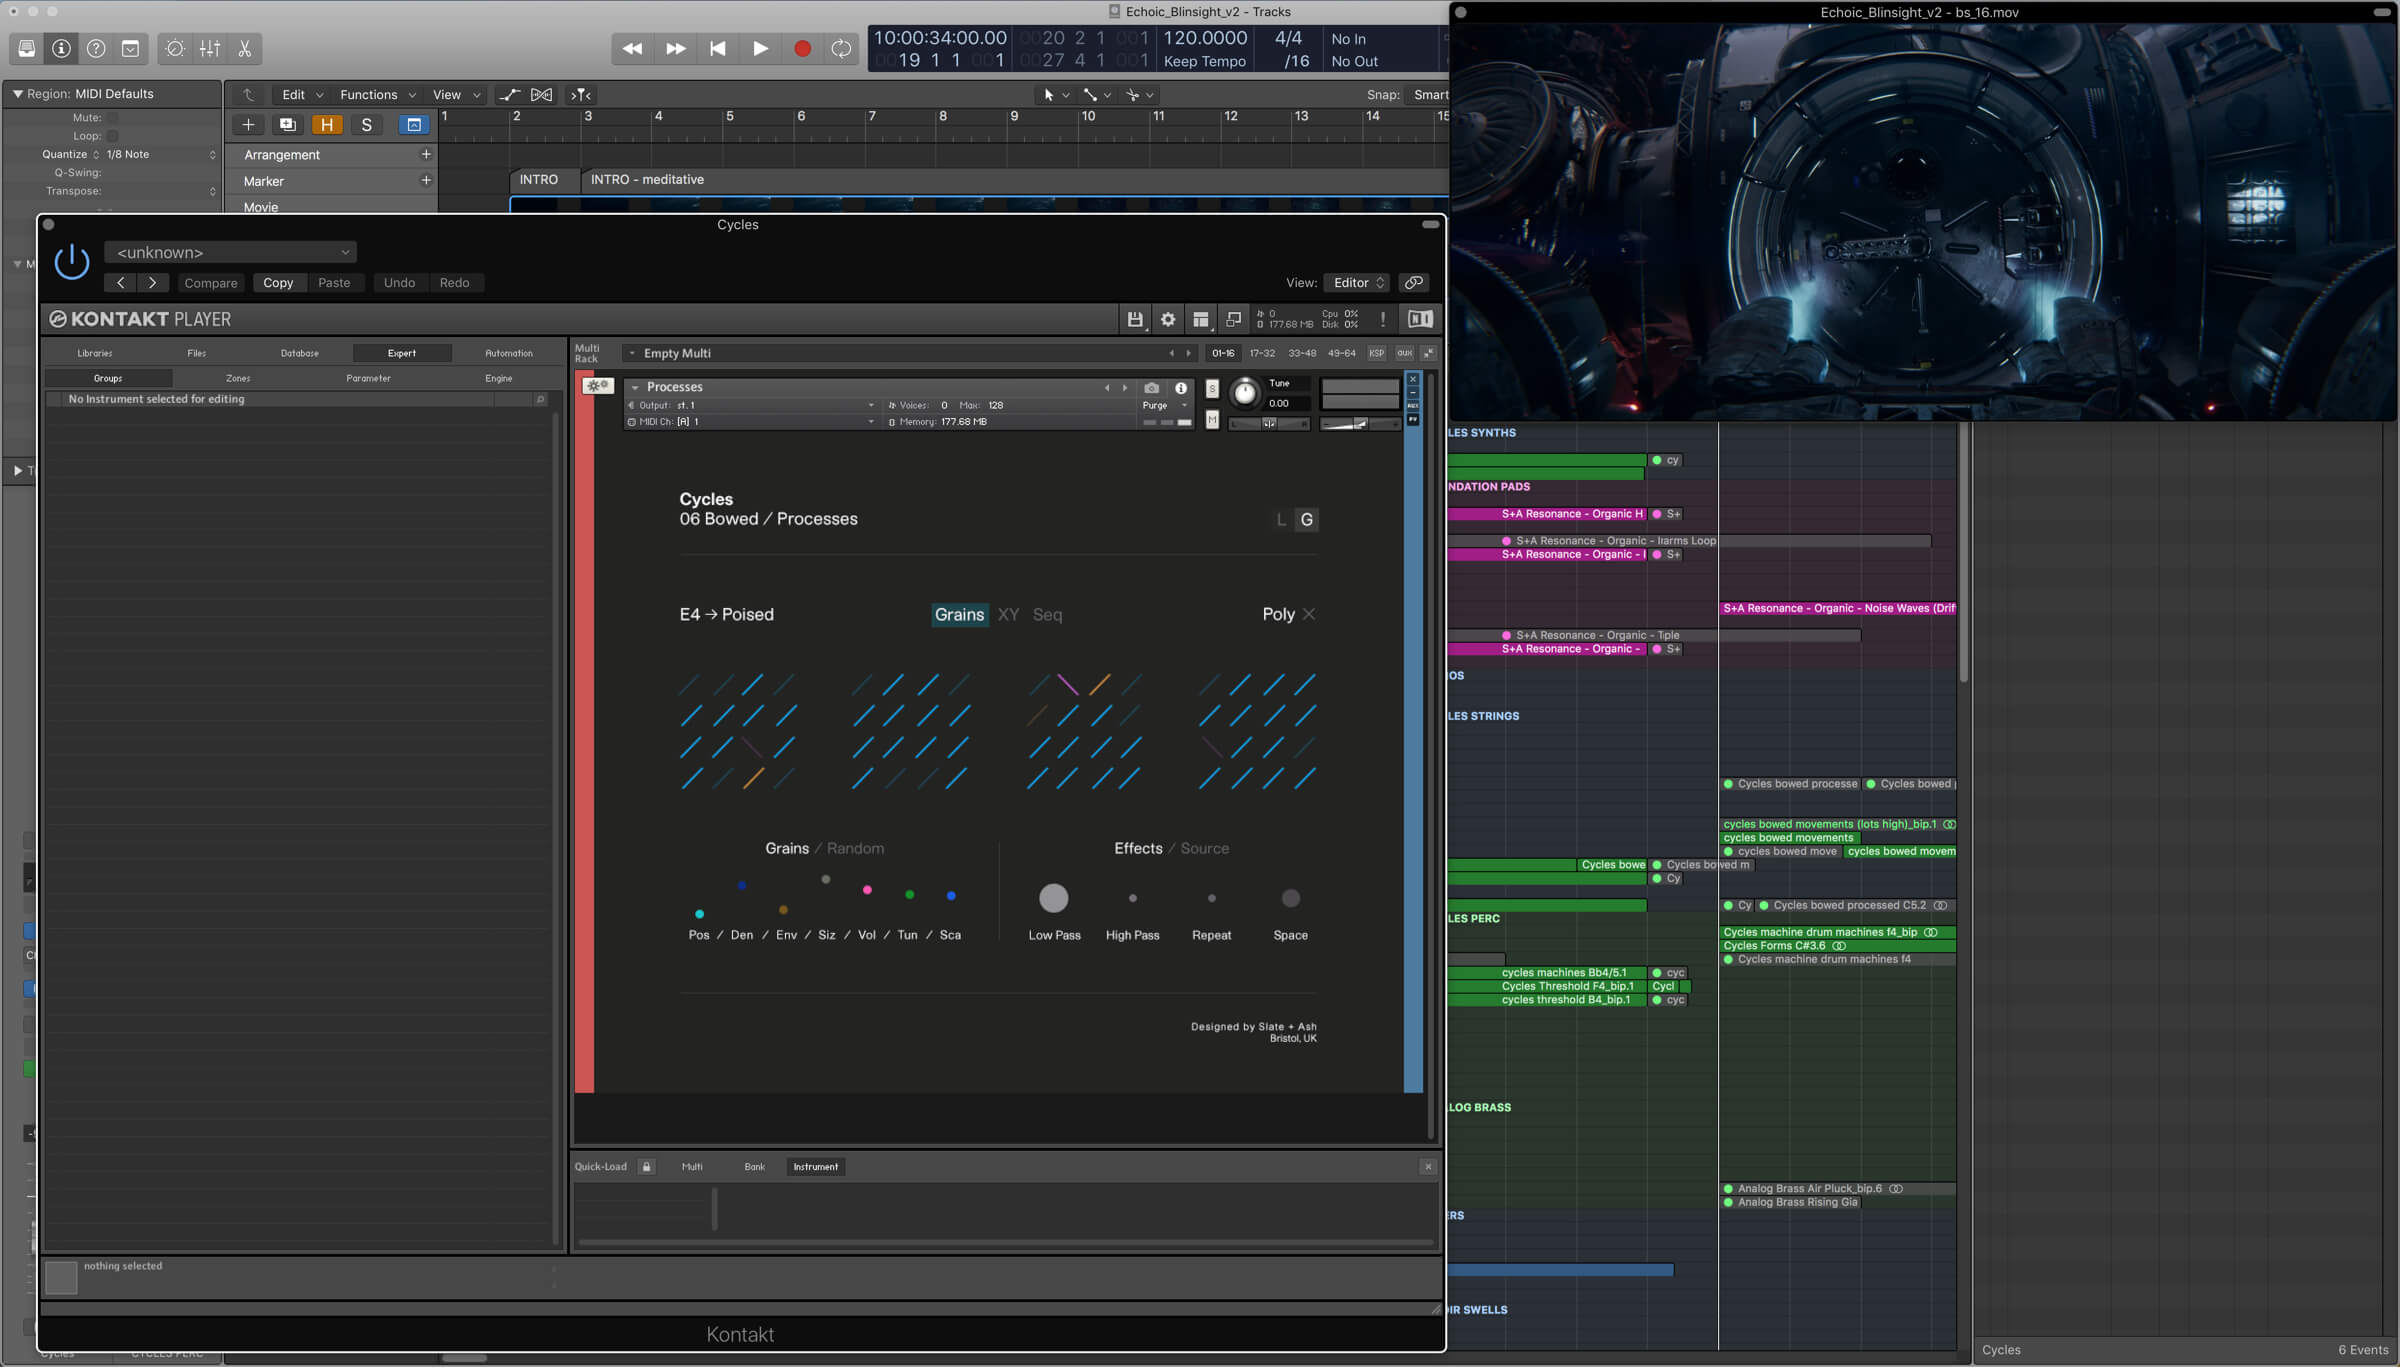Open the Editor view dropdown
The height and width of the screenshot is (1368, 2400).
click(x=1356, y=283)
